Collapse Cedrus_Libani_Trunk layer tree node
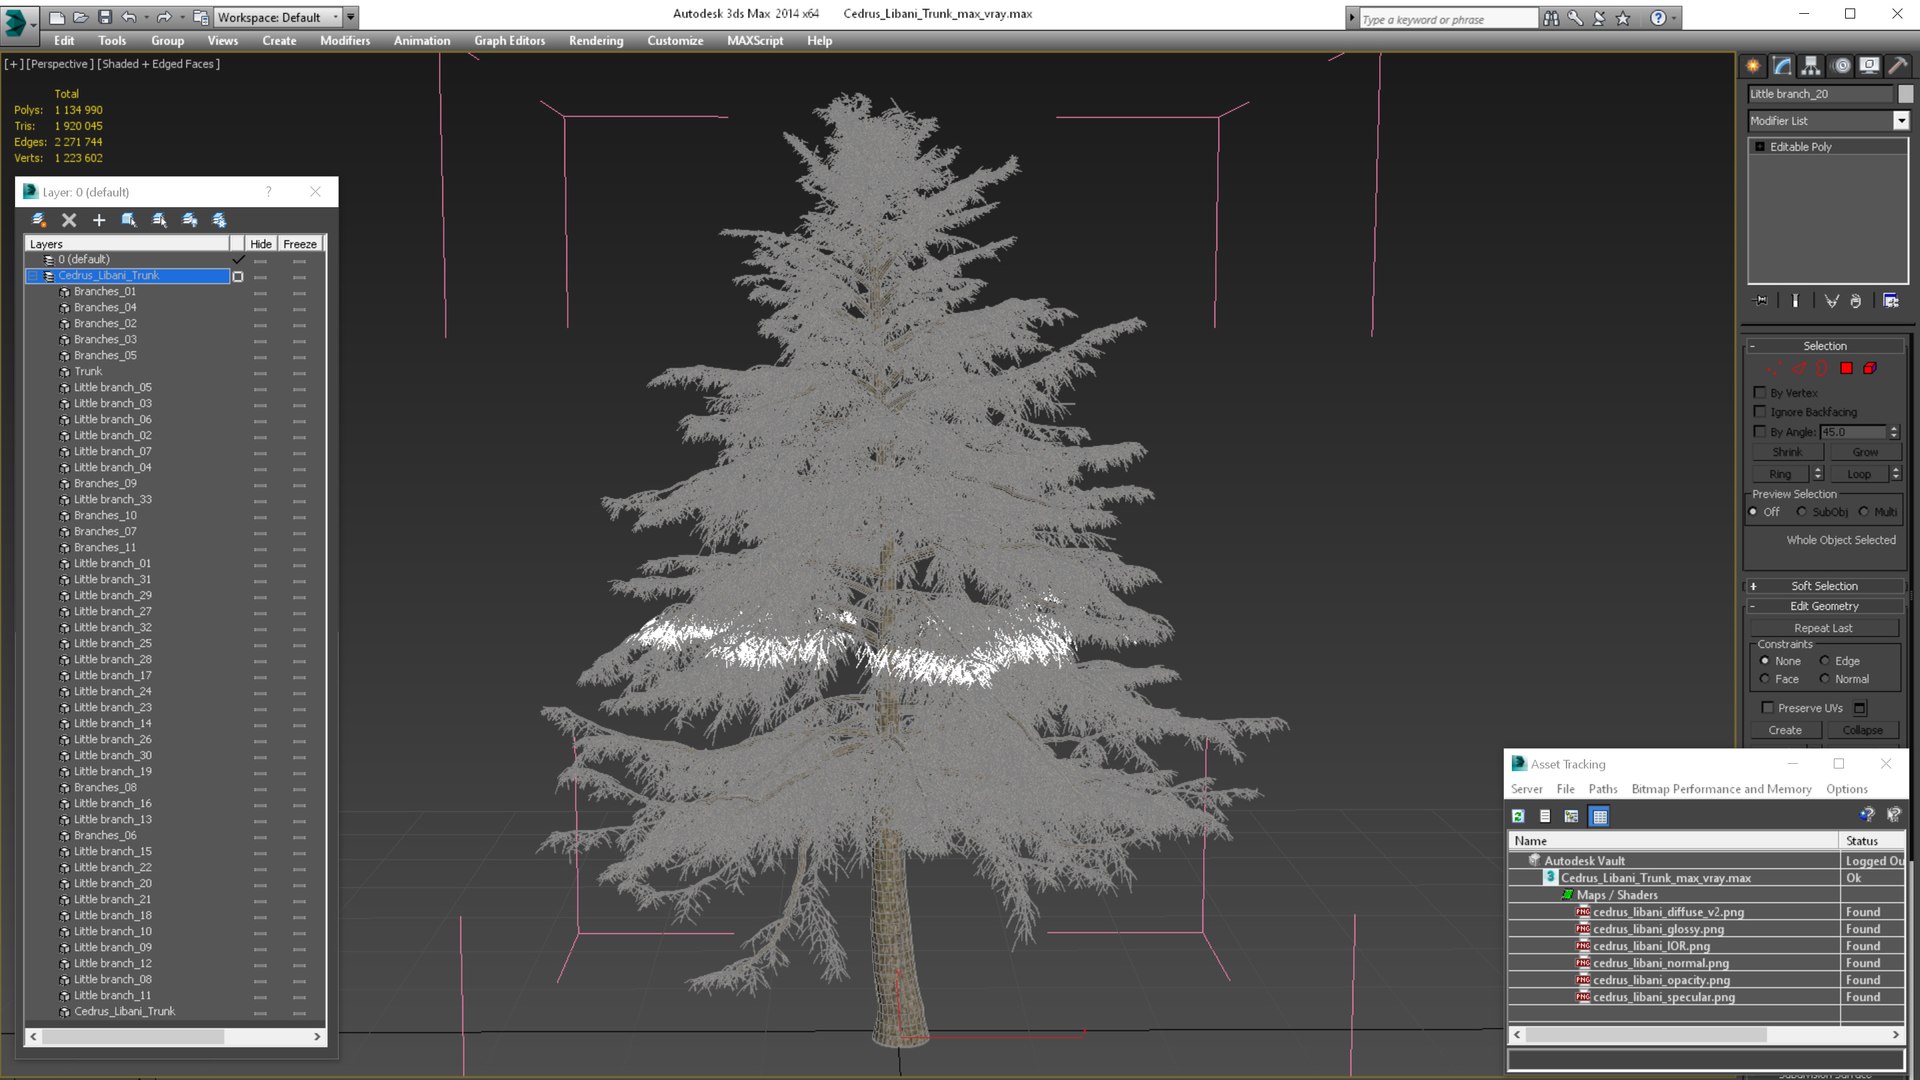Viewport: 1920px width, 1080px height. (33, 275)
